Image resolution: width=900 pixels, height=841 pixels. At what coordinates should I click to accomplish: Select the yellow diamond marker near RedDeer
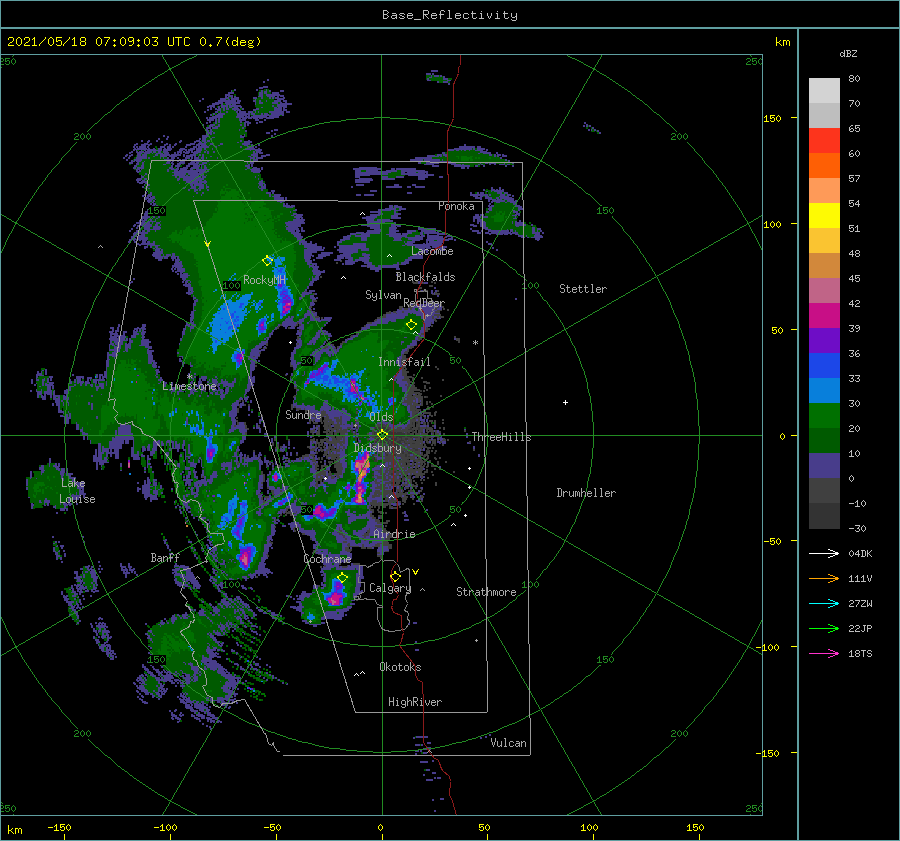point(411,325)
